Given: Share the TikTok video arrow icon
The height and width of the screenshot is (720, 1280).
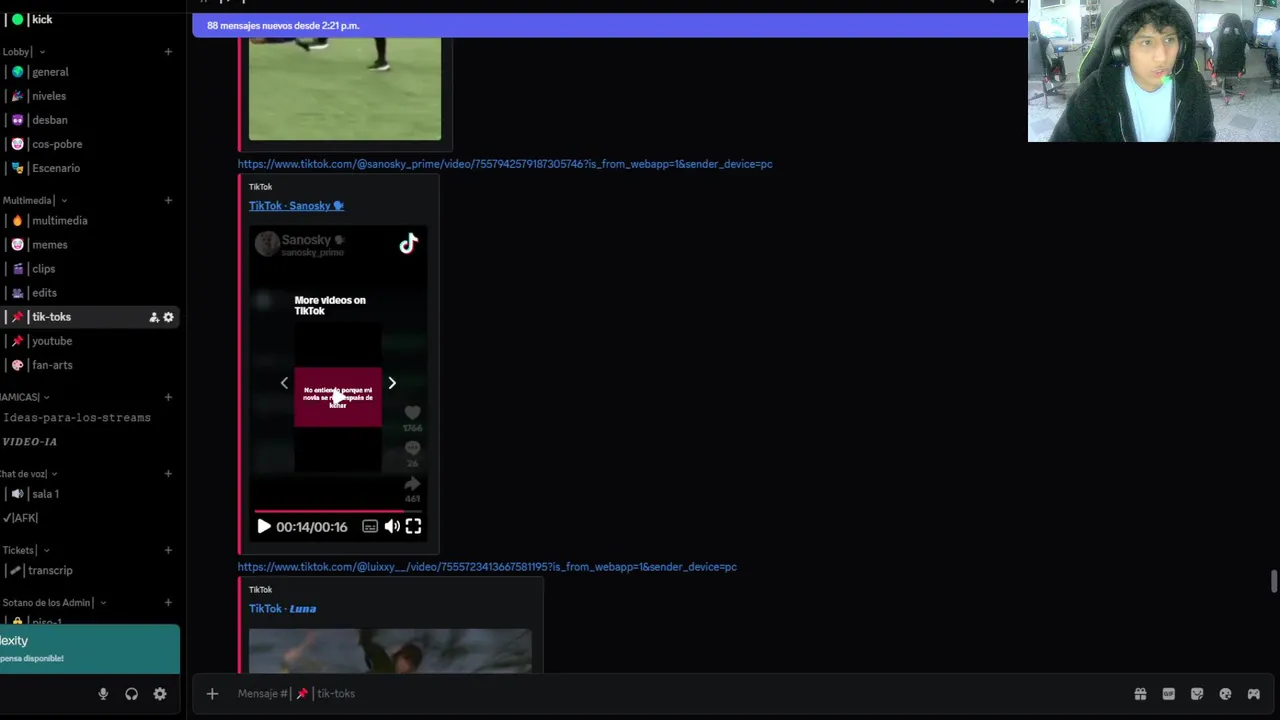Looking at the screenshot, I should 412,485.
